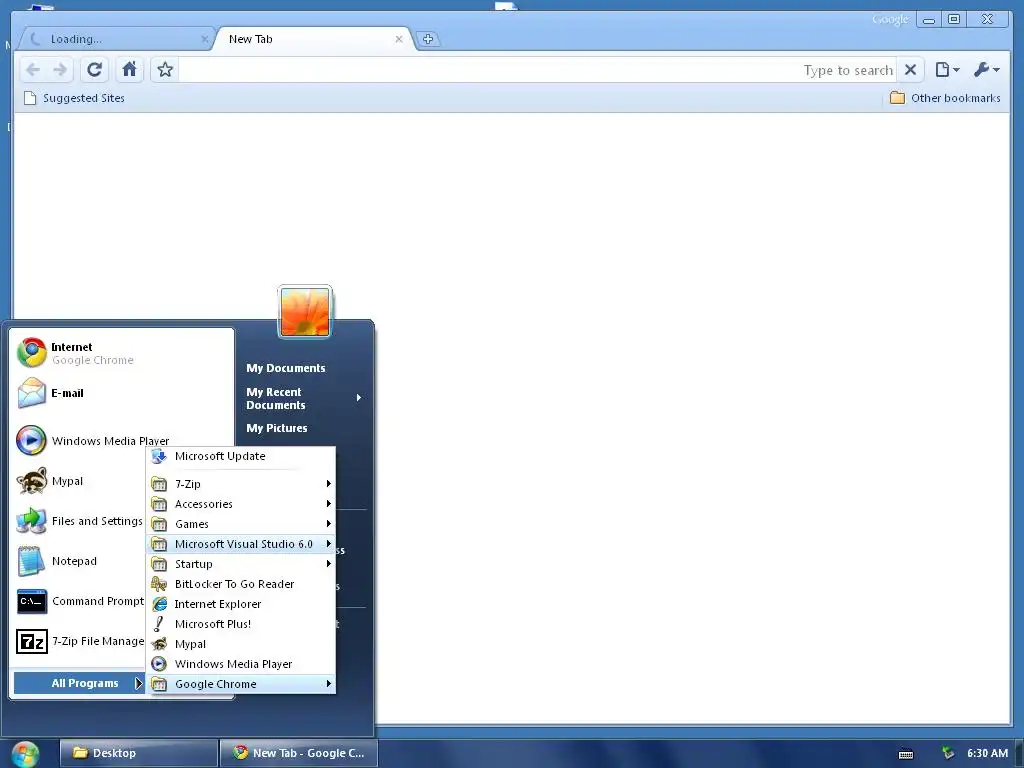Expand the Startup programs folder

(x=241, y=564)
